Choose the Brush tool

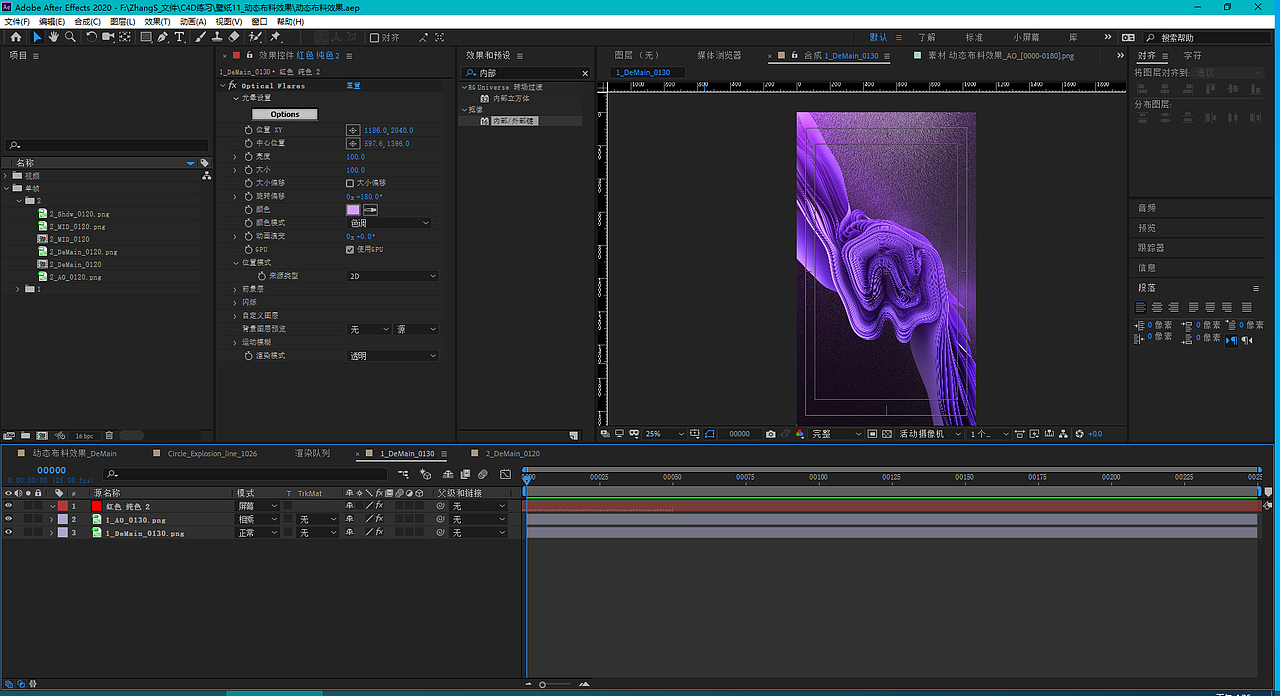[x=200, y=37]
